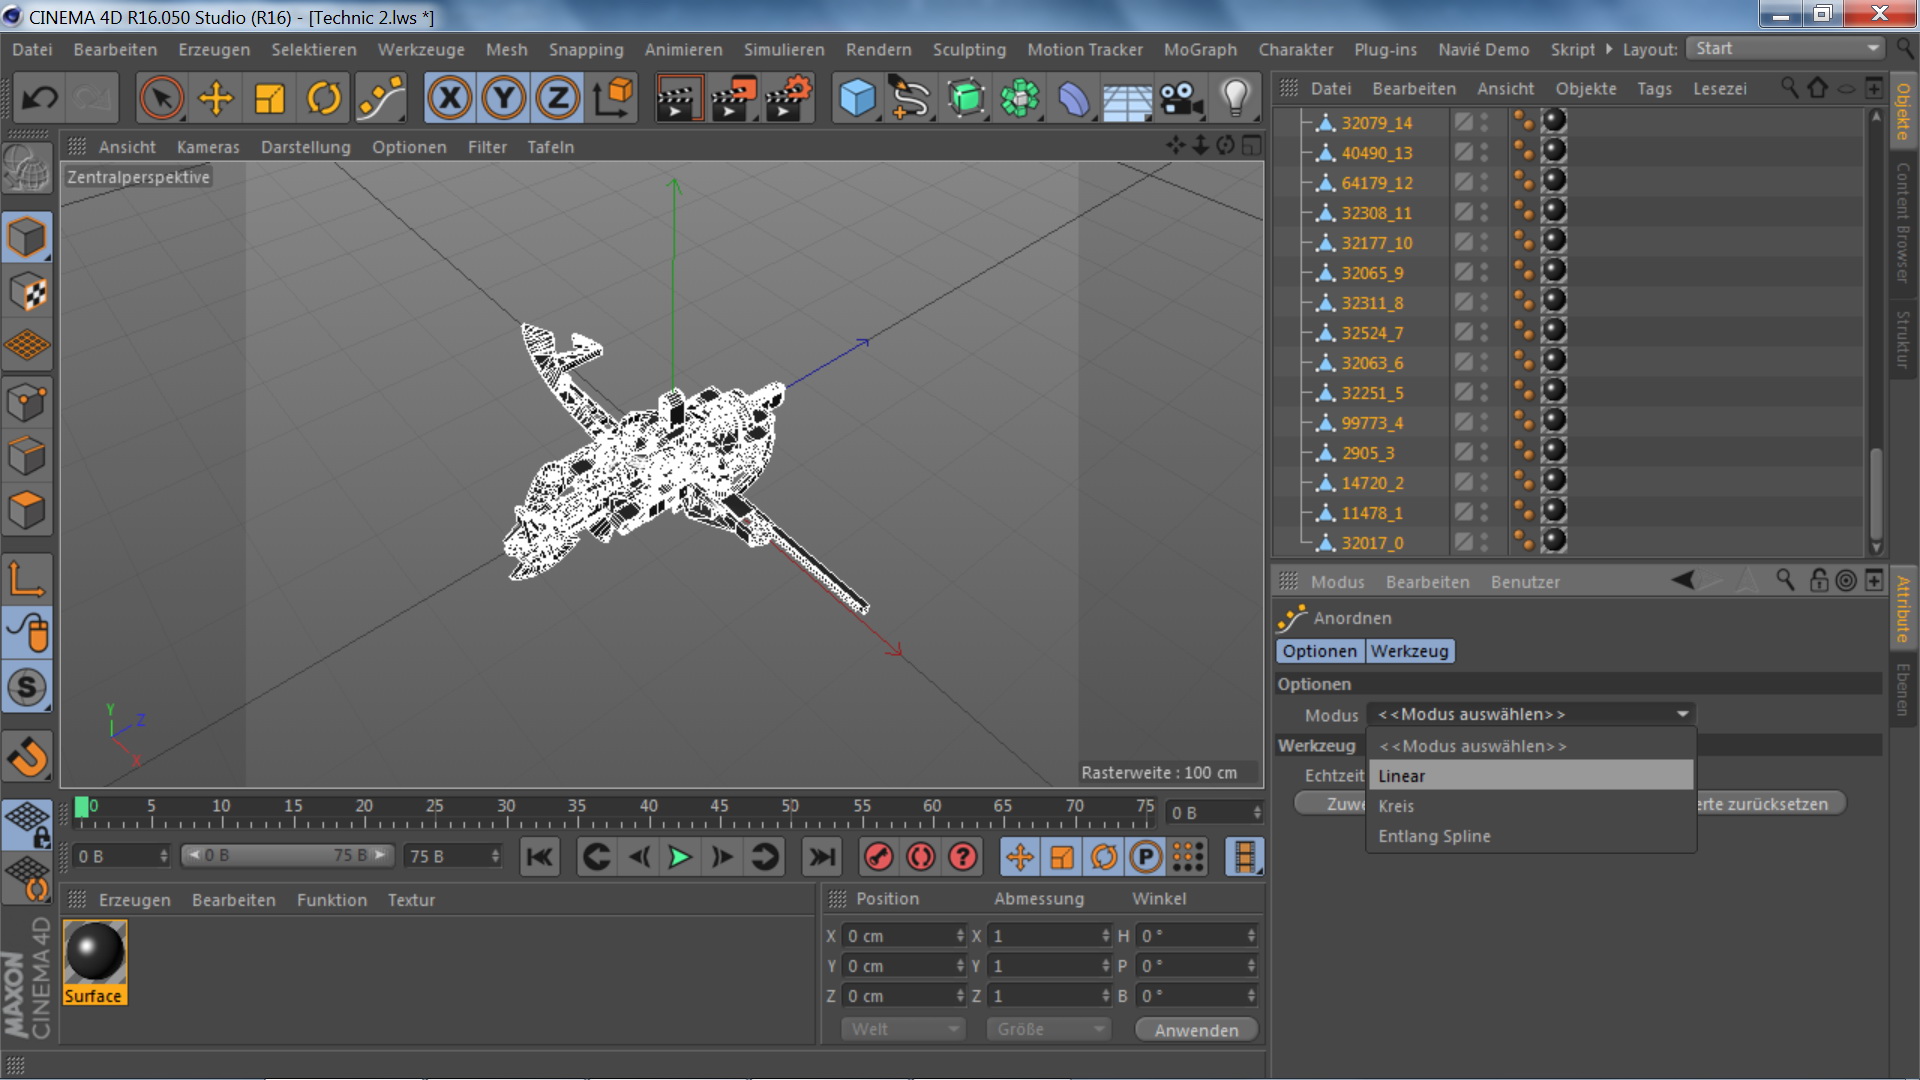Switch to Texture mode in left palette
Viewport: 1920px width, 1080px height.
[x=27, y=293]
